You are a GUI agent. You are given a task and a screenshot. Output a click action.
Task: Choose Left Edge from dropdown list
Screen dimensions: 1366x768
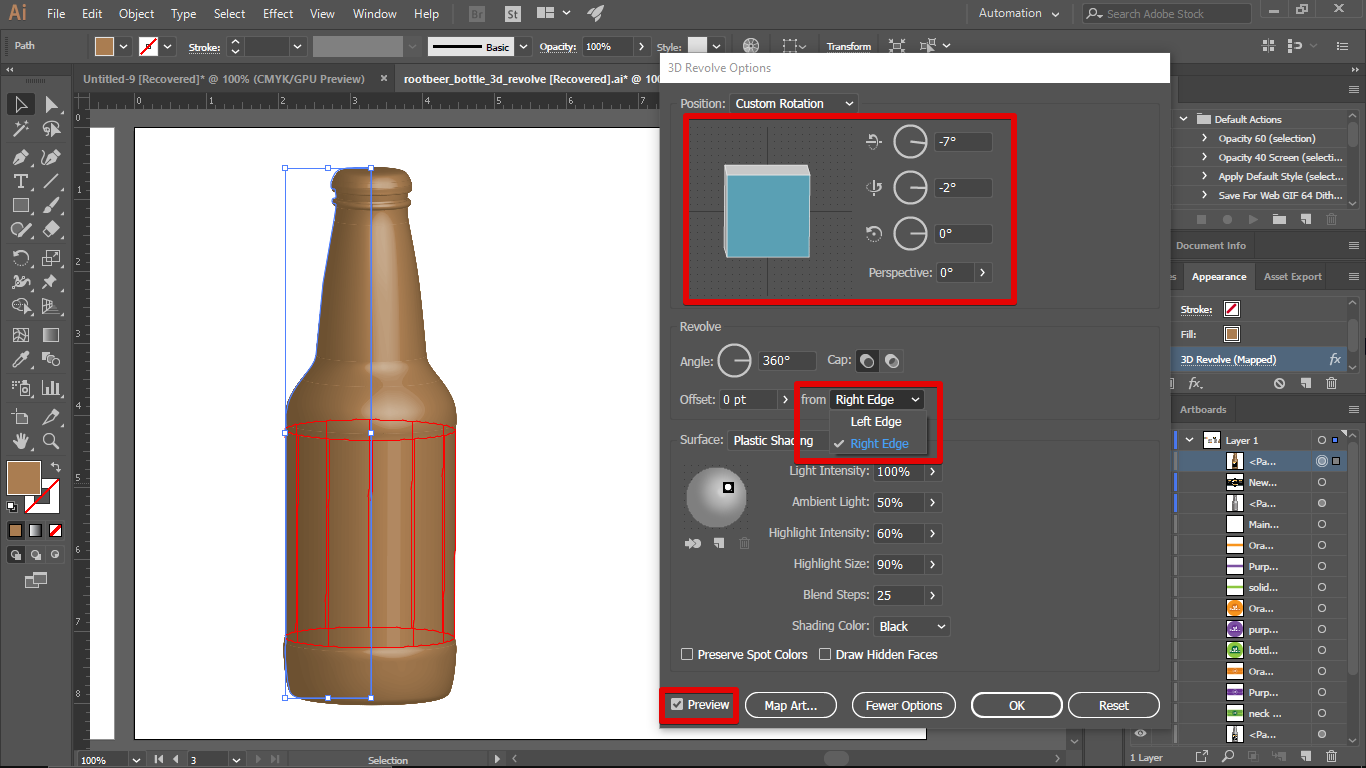pyautogui.click(x=875, y=422)
